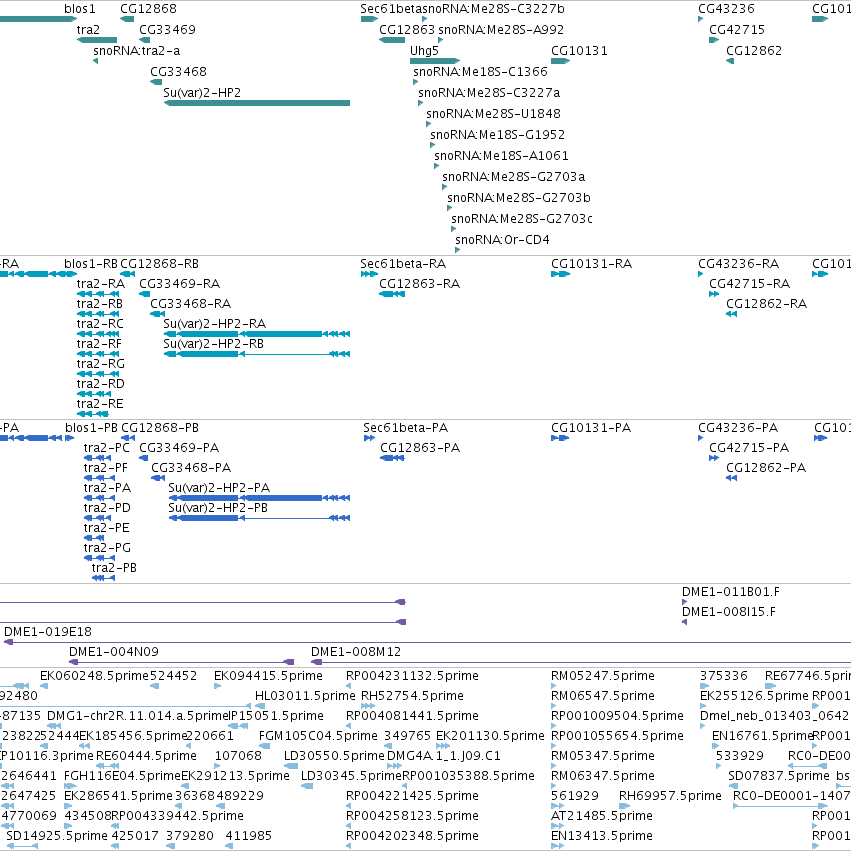The height and width of the screenshot is (851, 851).
Task: Select the FGM105C04.5prime EST label
Action: [x=318, y=736]
